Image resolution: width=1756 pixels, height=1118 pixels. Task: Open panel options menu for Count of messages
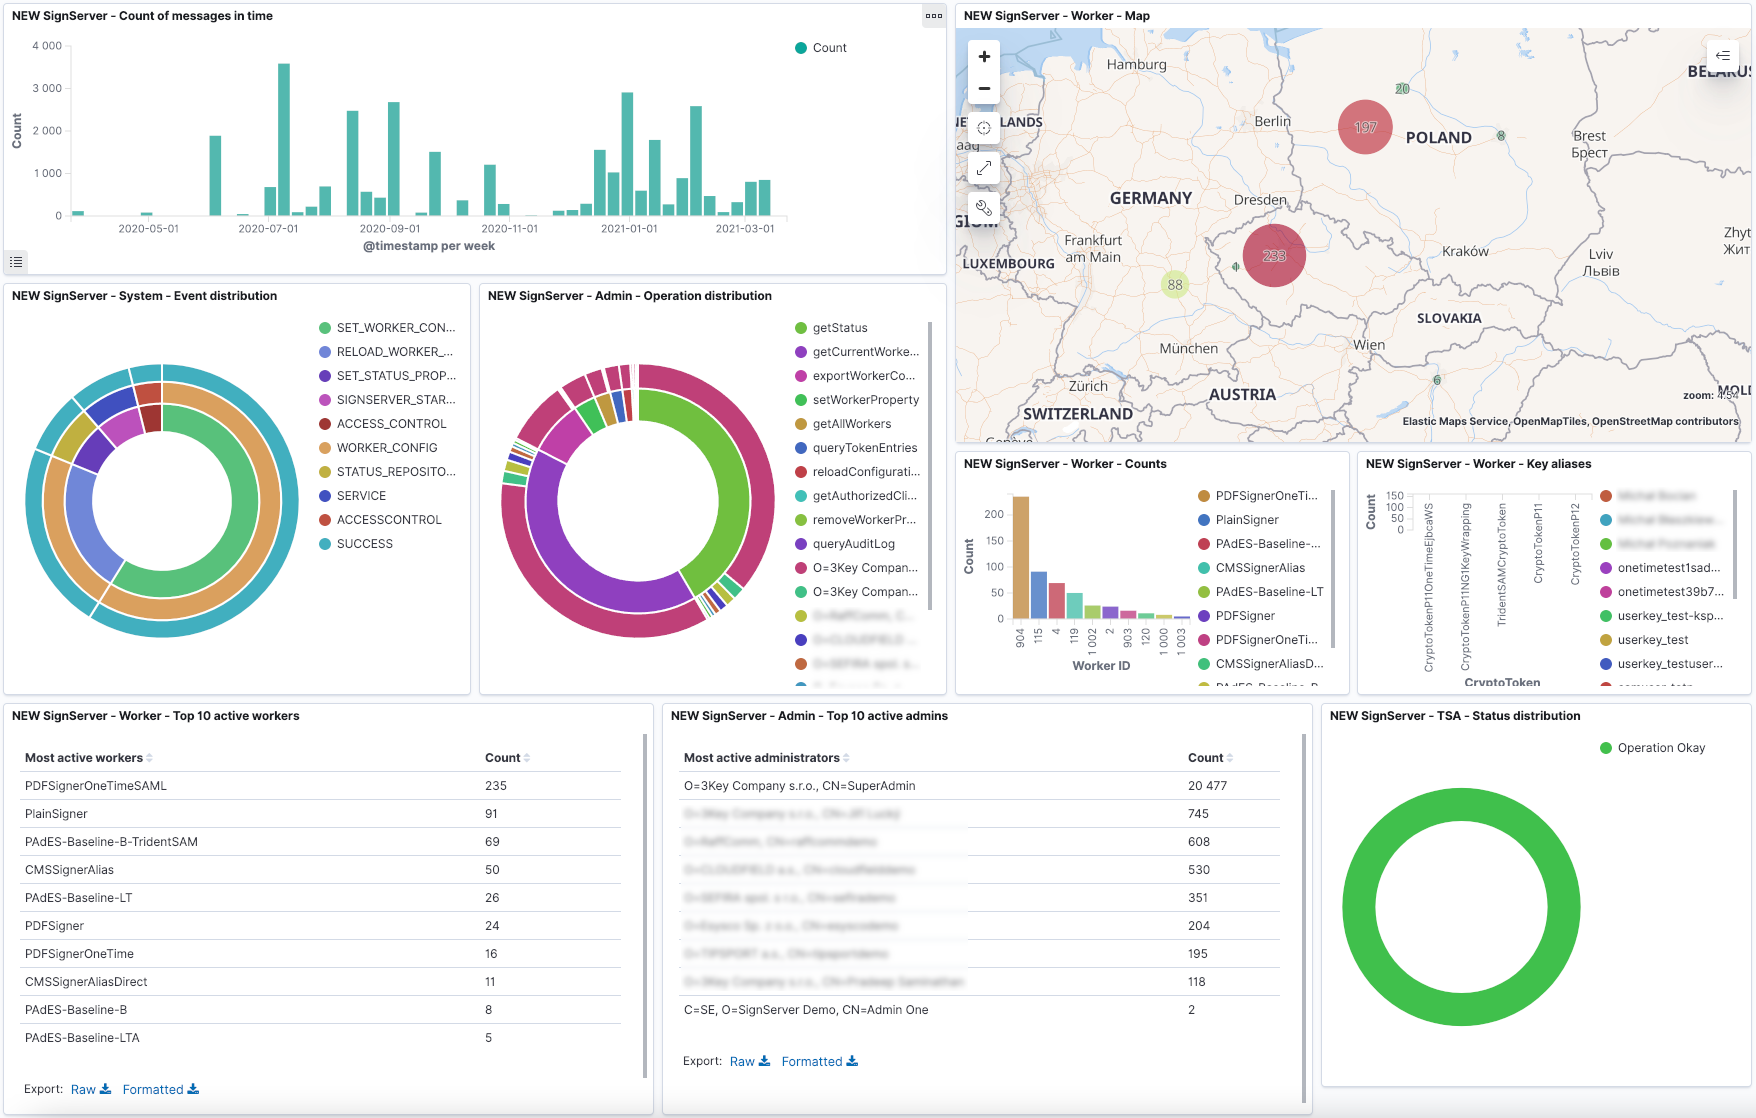tap(933, 16)
